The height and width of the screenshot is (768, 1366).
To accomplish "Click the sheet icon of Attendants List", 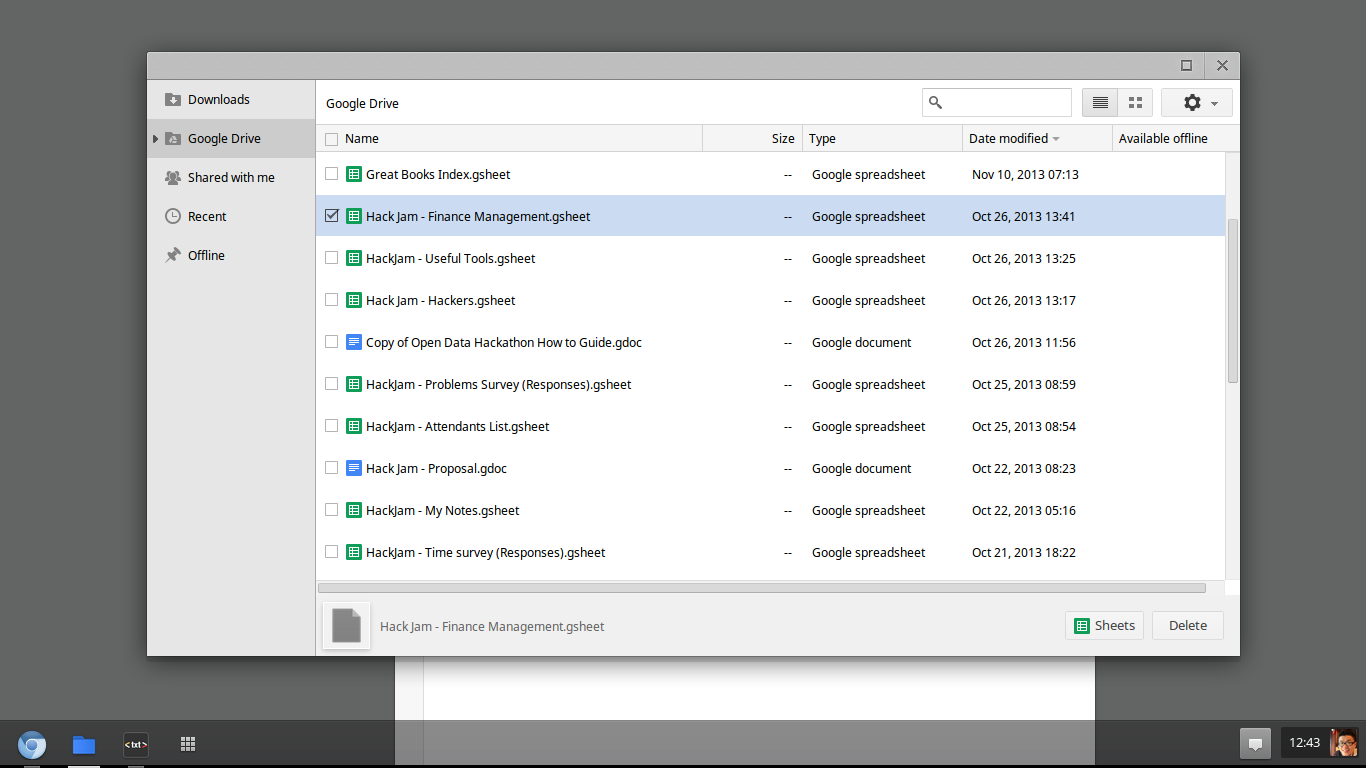I will click(x=353, y=426).
